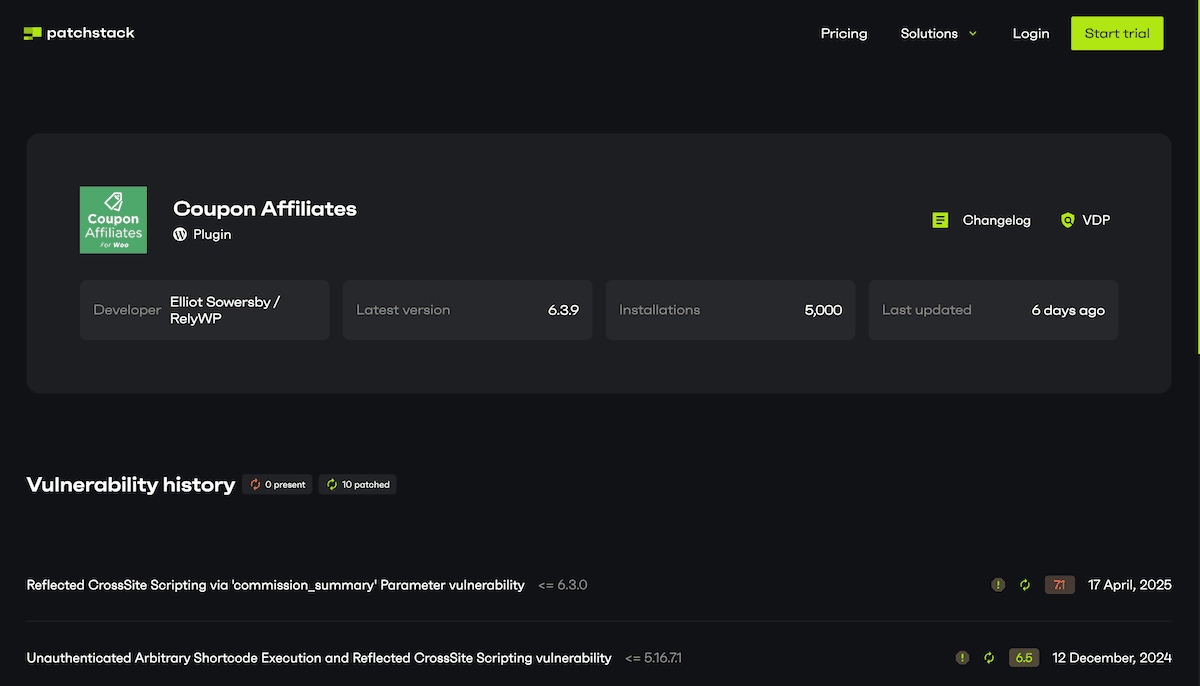Click the 10 patched badge

click(x=357, y=484)
